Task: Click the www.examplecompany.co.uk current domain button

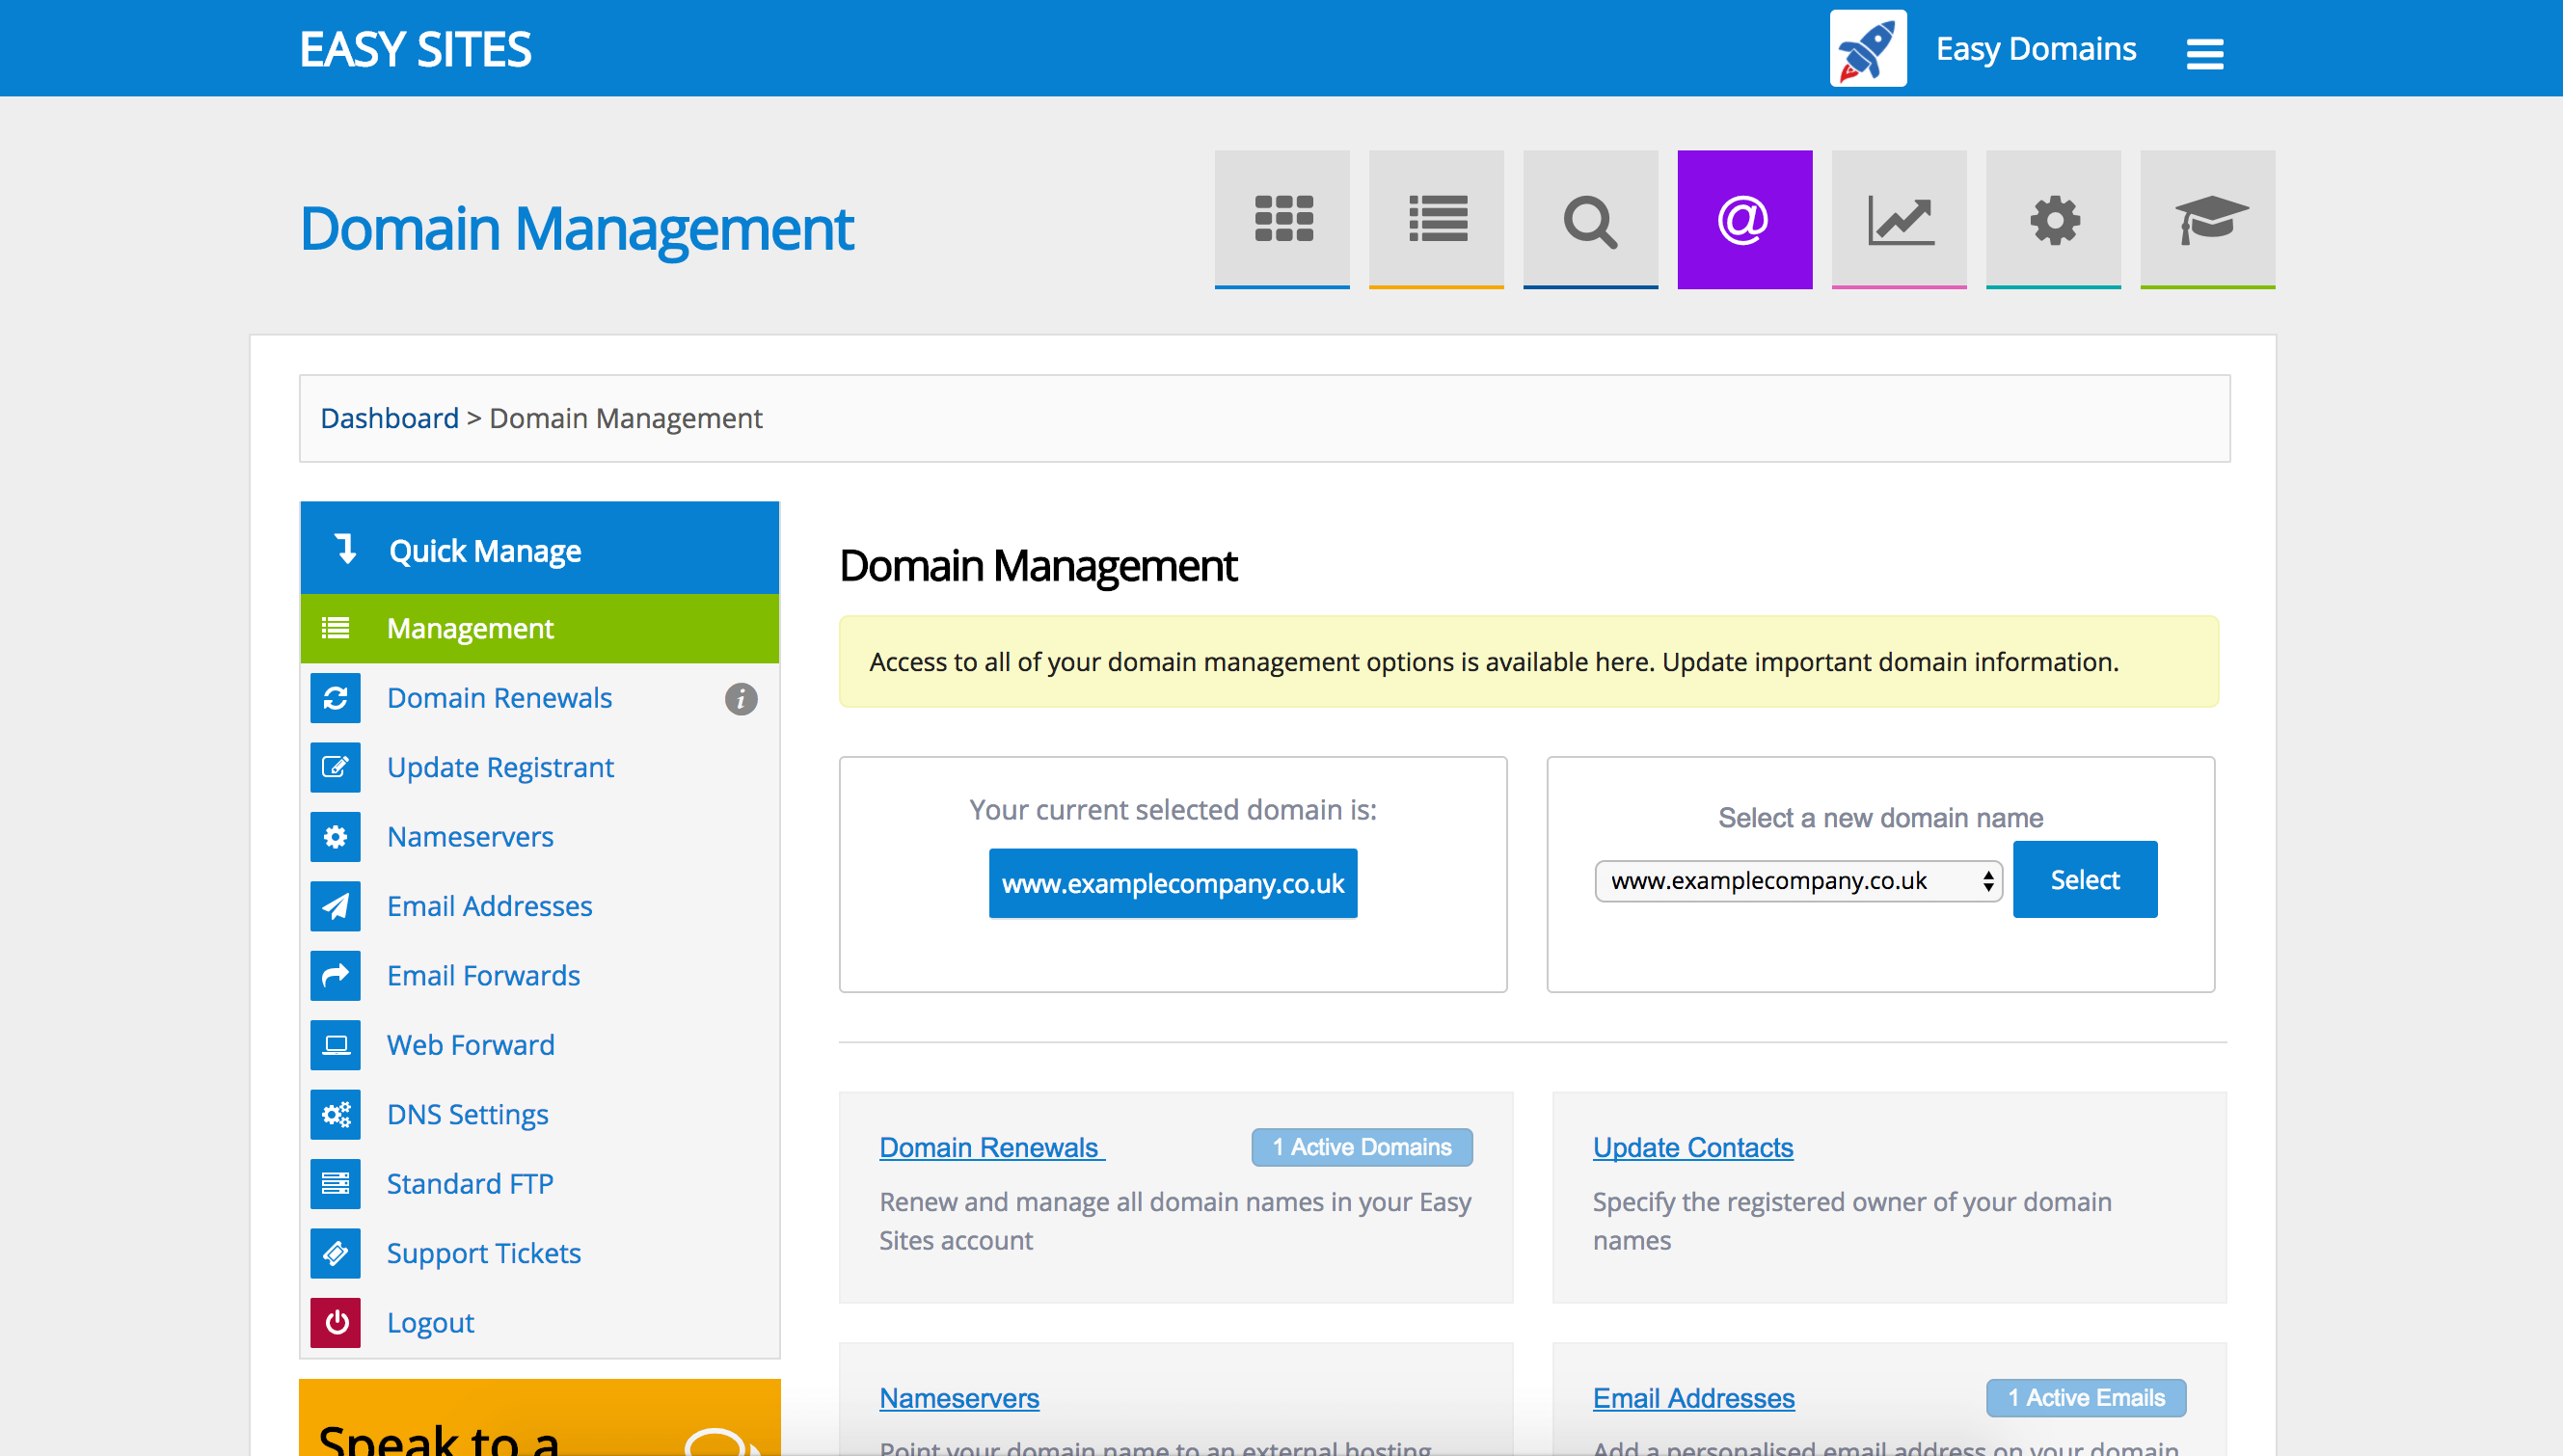Action: pos(1172,883)
